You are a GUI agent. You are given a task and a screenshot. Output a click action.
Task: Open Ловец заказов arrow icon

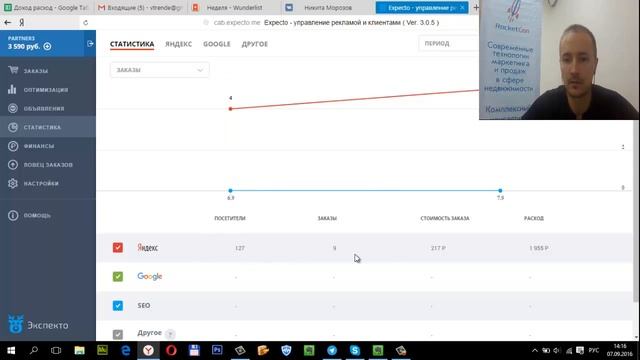coord(13,164)
